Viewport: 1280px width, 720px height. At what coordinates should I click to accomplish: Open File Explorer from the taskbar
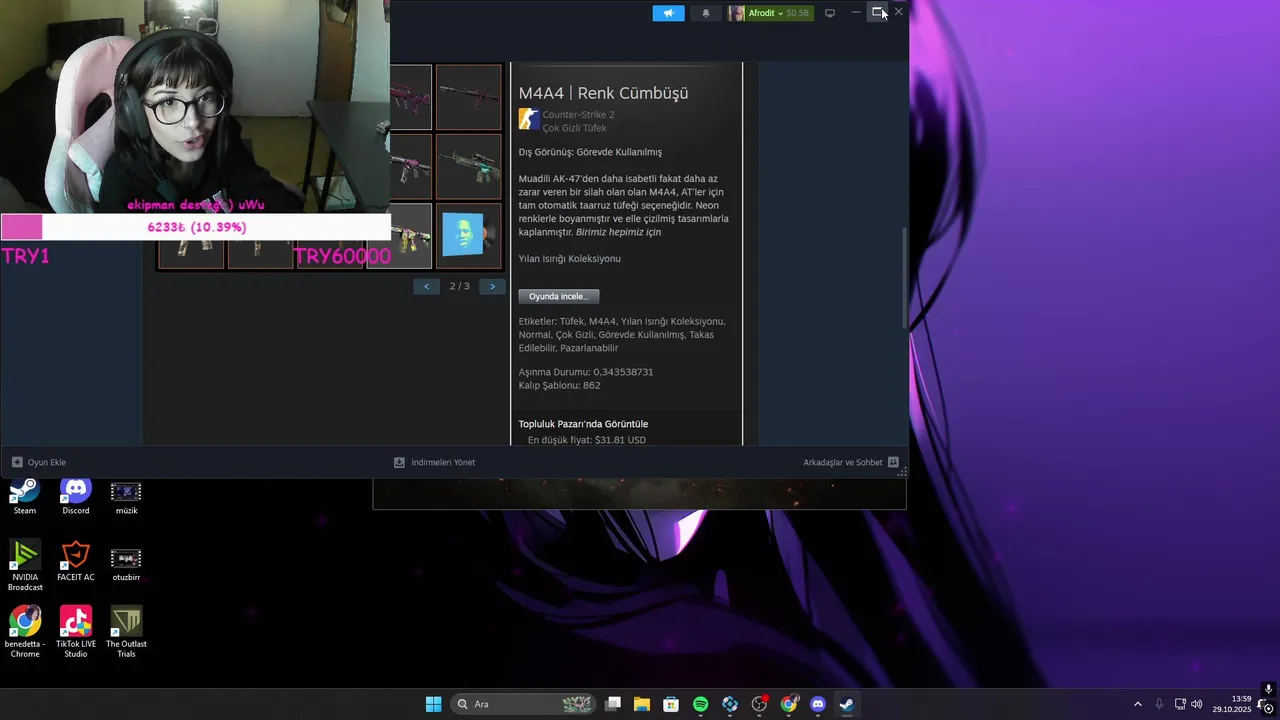pyautogui.click(x=642, y=704)
